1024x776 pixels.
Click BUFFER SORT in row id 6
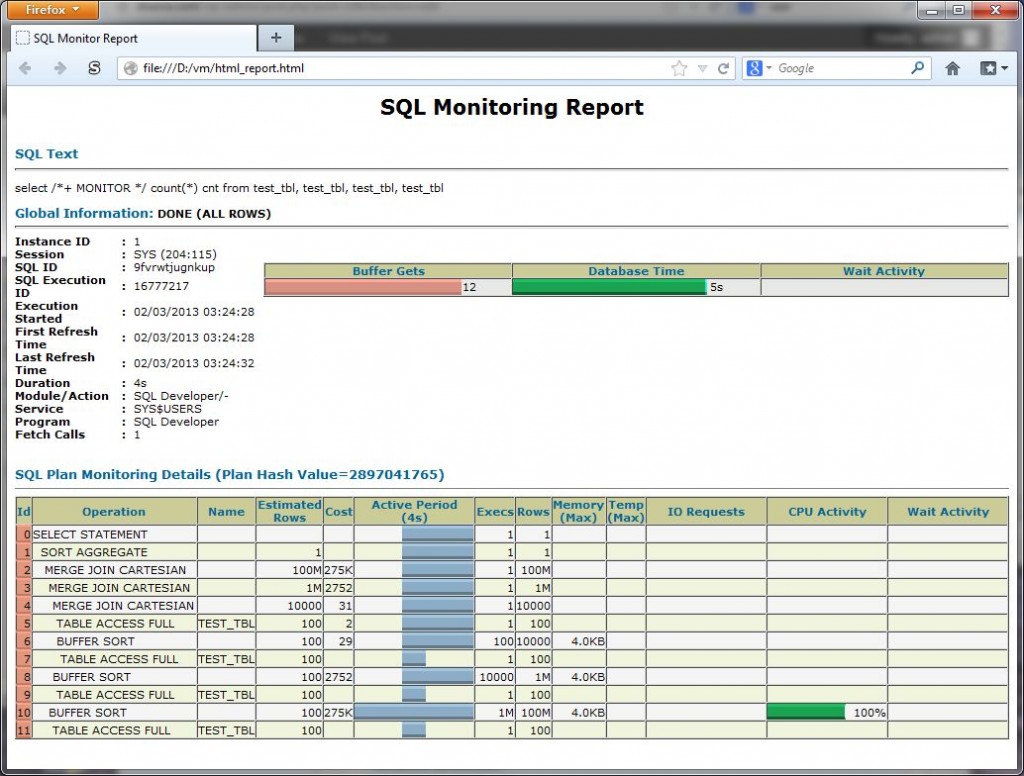[x=95, y=641]
